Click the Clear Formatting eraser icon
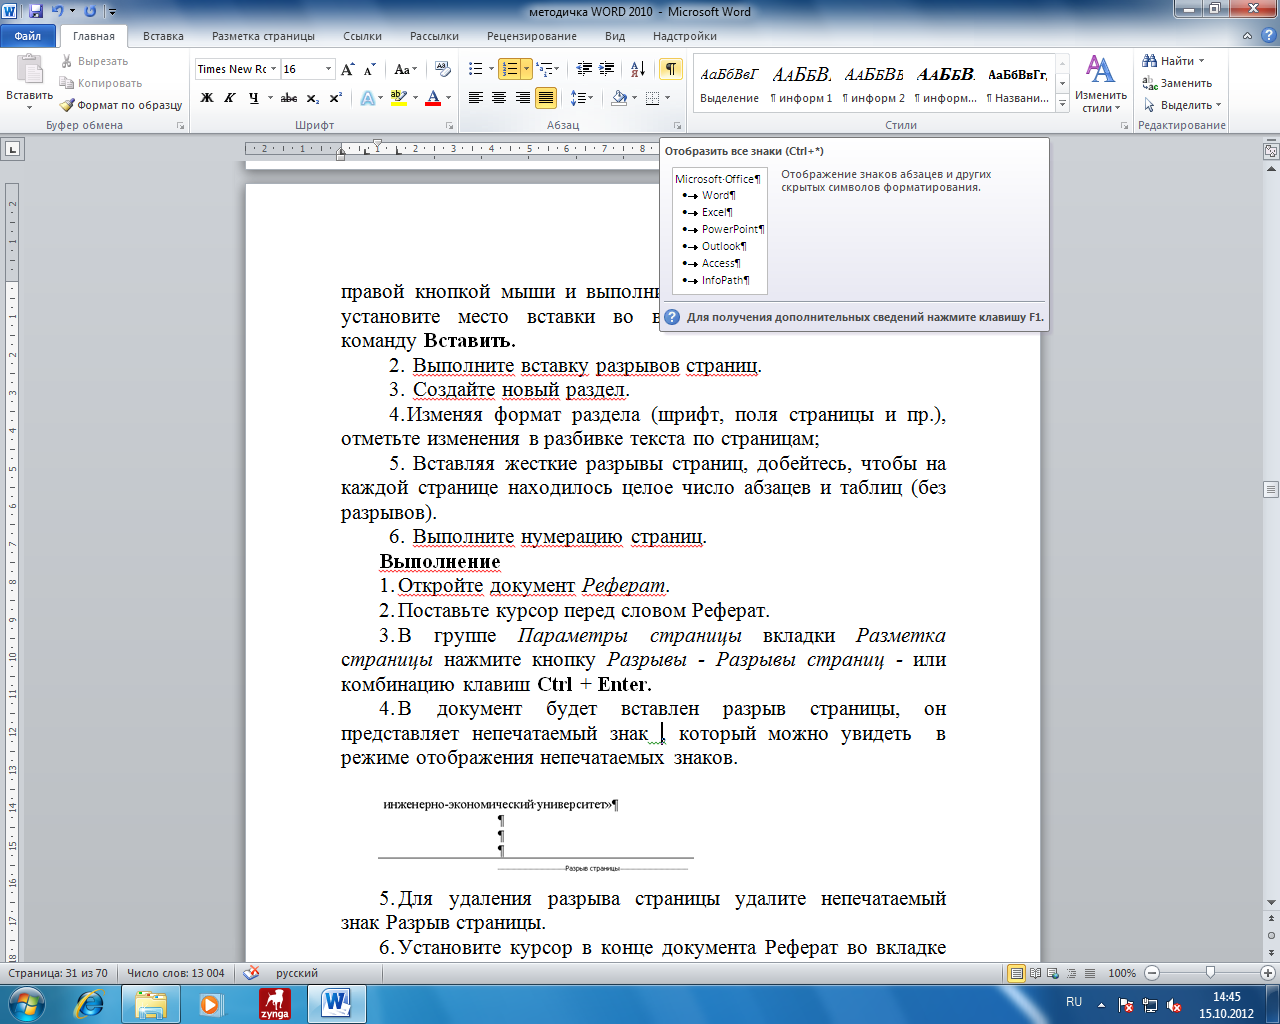1280x1024 pixels. pyautogui.click(x=443, y=69)
